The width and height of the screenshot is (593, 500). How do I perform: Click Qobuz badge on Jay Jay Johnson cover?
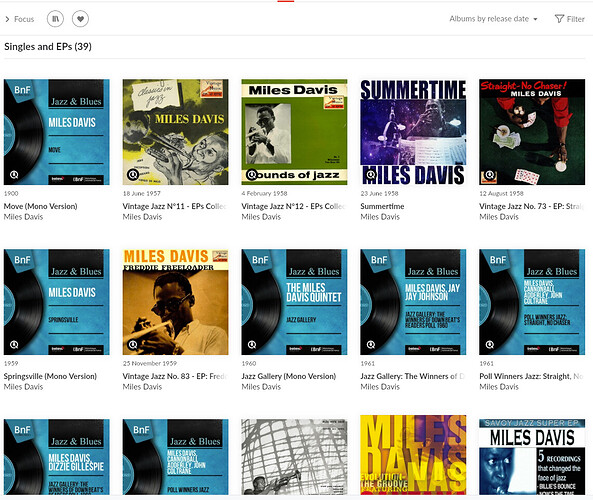tap(371, 345)
